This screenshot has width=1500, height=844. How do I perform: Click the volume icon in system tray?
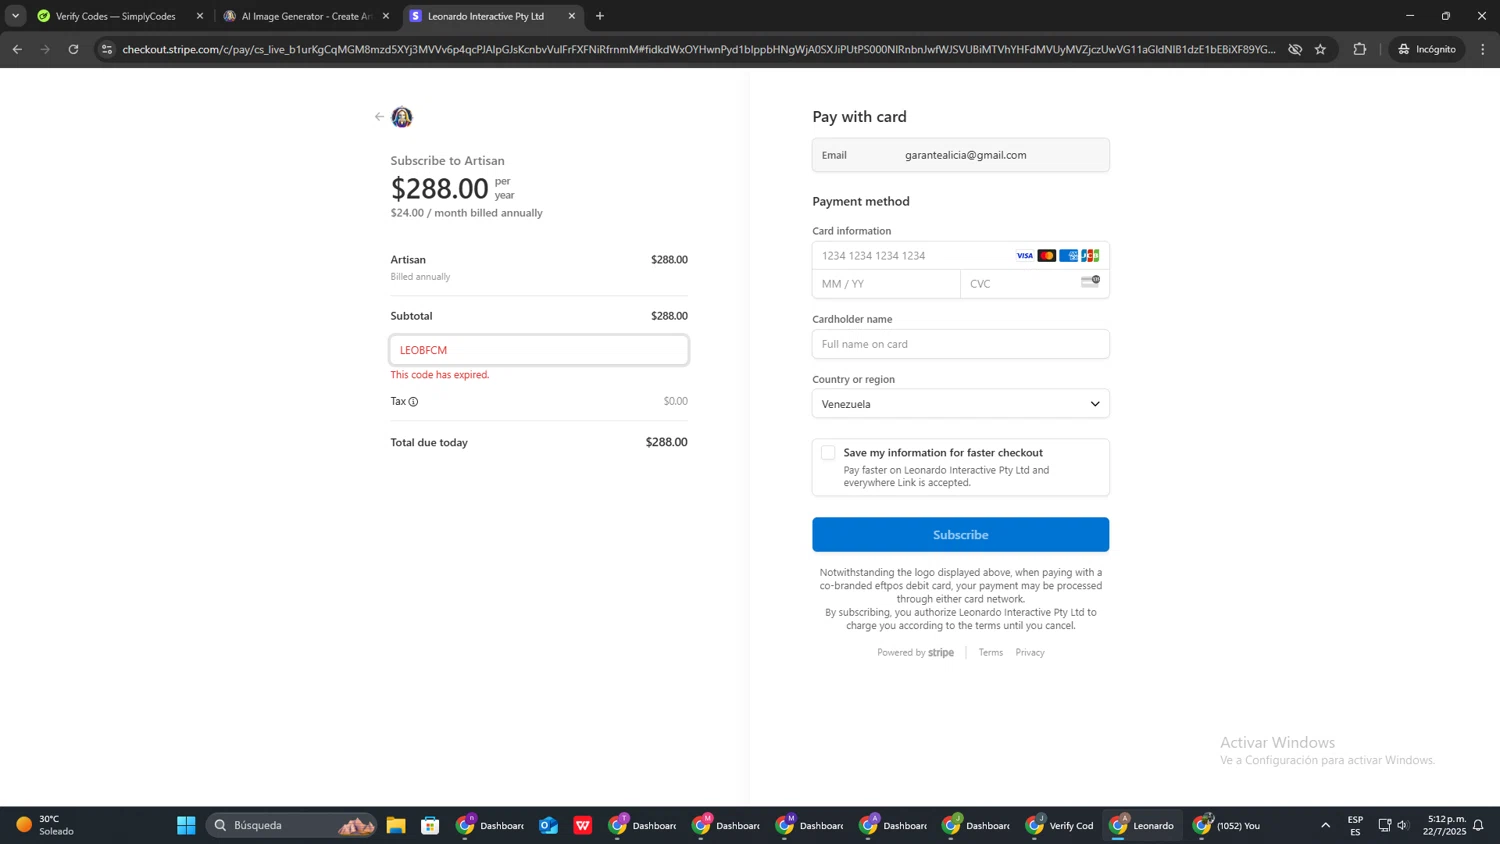coord(1403,825)
